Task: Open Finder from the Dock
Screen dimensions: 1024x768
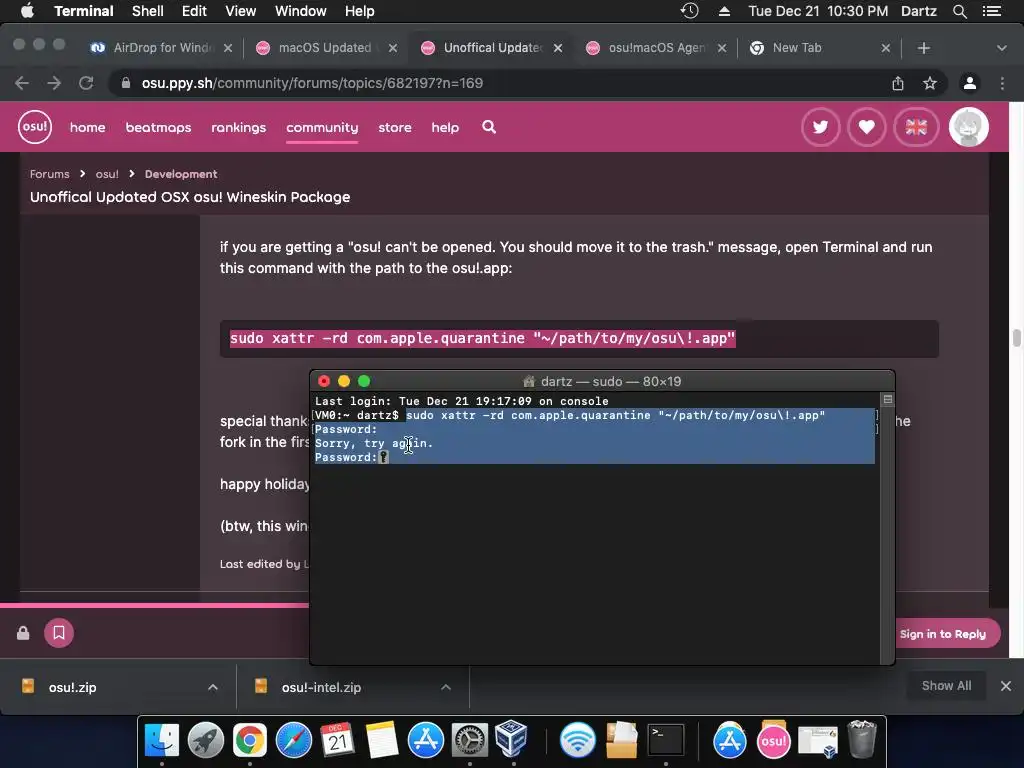Action: point(161,741)
